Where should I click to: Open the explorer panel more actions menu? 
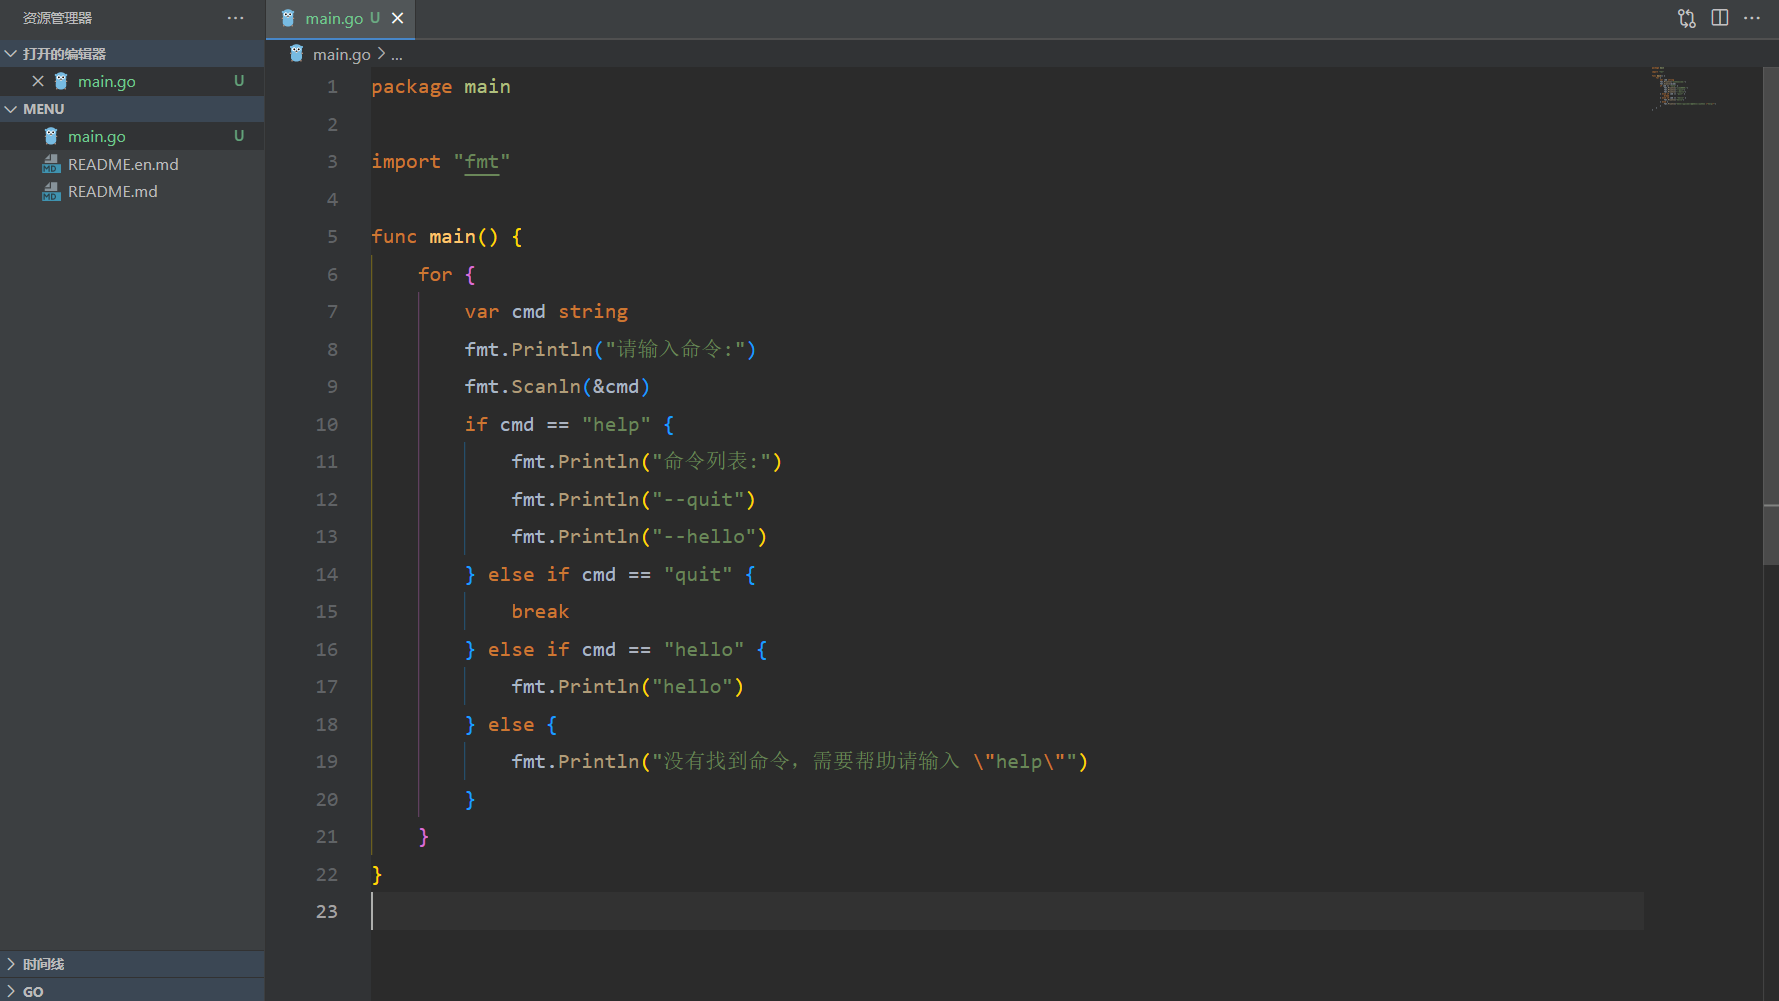pos(235,18)
